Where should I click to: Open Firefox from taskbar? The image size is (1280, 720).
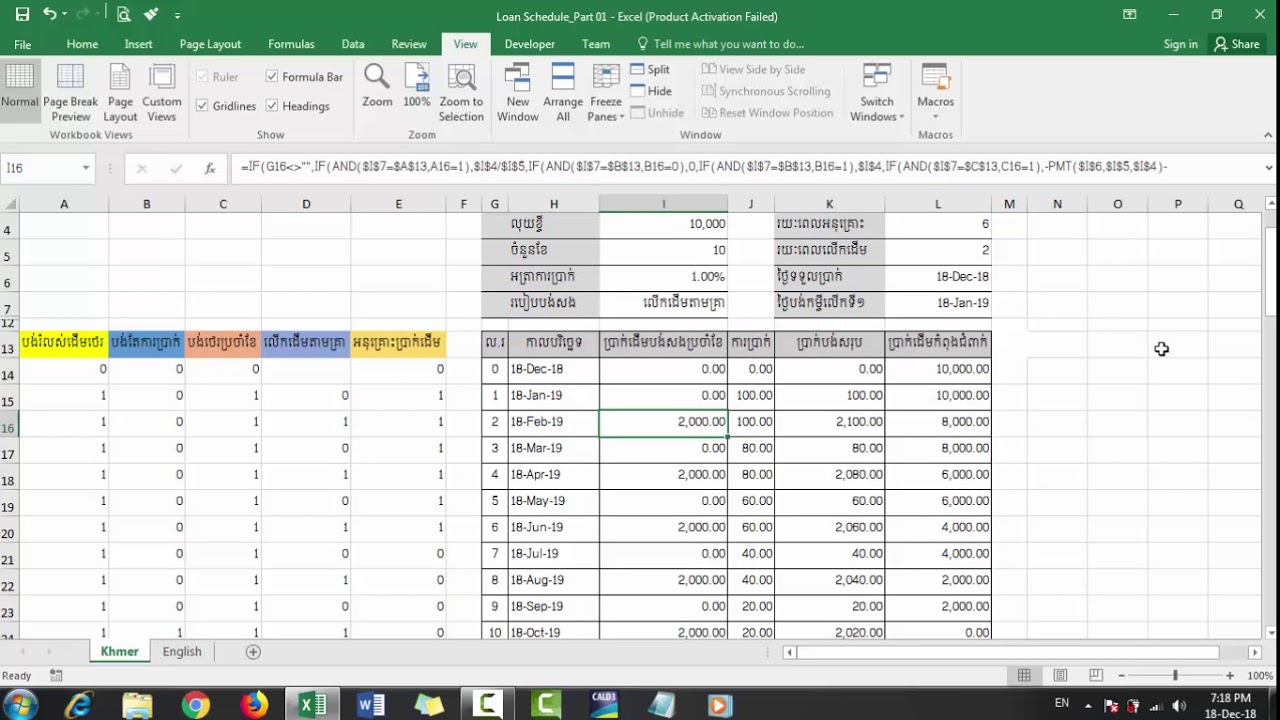coord(254,705)
